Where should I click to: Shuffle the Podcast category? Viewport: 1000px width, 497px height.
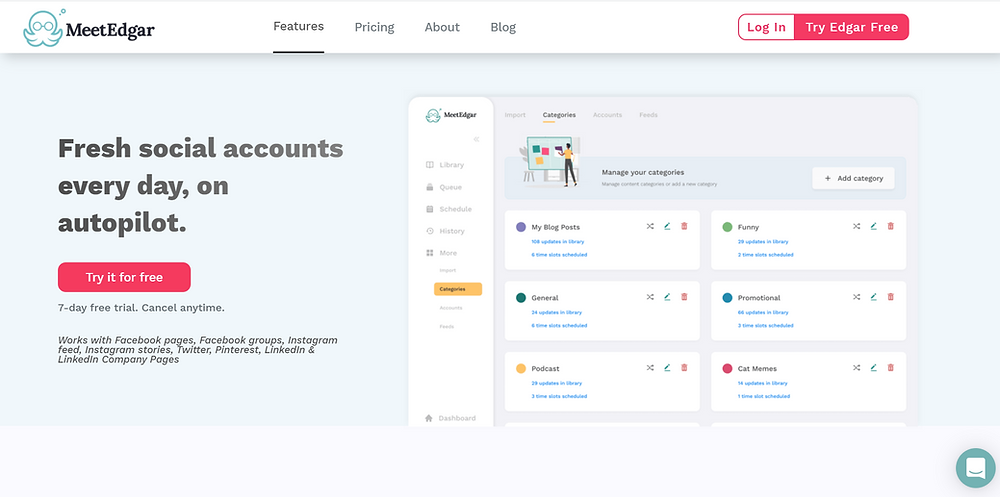pyautogui.click(x=650, y=367)
